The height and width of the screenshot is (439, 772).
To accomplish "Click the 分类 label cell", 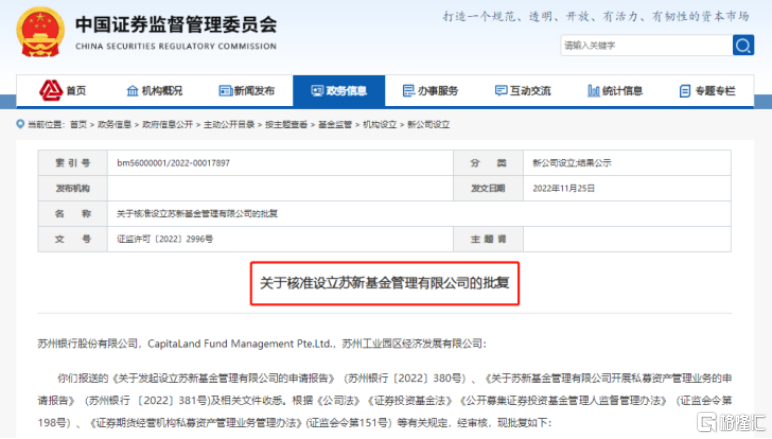I will pyautogui.click(x=488, y=163).
